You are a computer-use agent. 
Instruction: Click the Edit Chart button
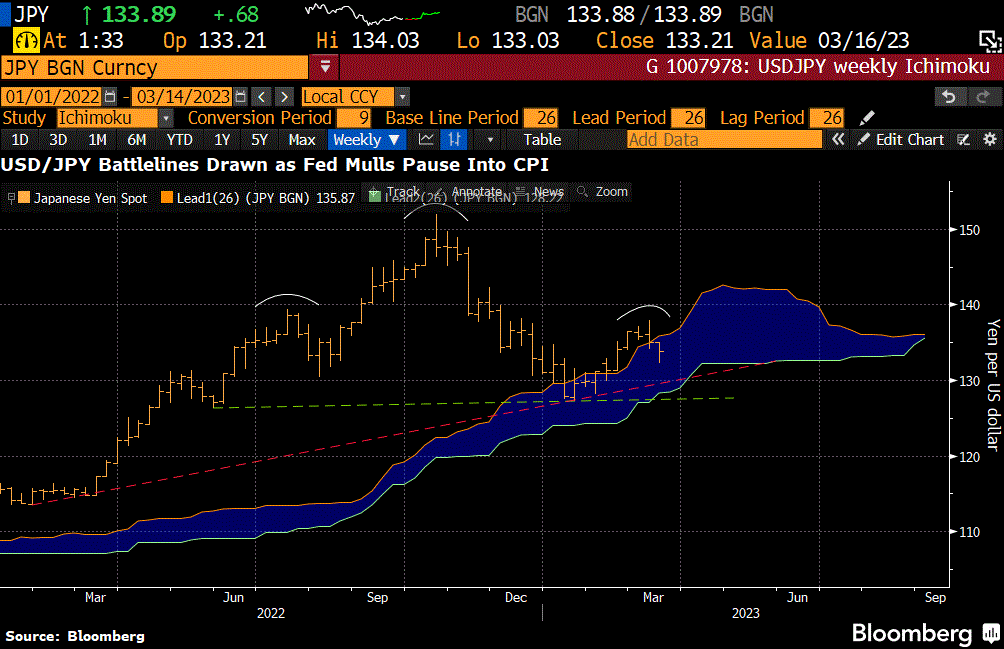pos(901,140)
